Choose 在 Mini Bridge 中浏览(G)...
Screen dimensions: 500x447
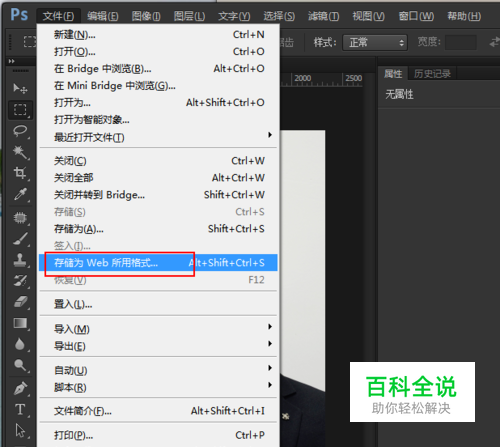point(158,86)
